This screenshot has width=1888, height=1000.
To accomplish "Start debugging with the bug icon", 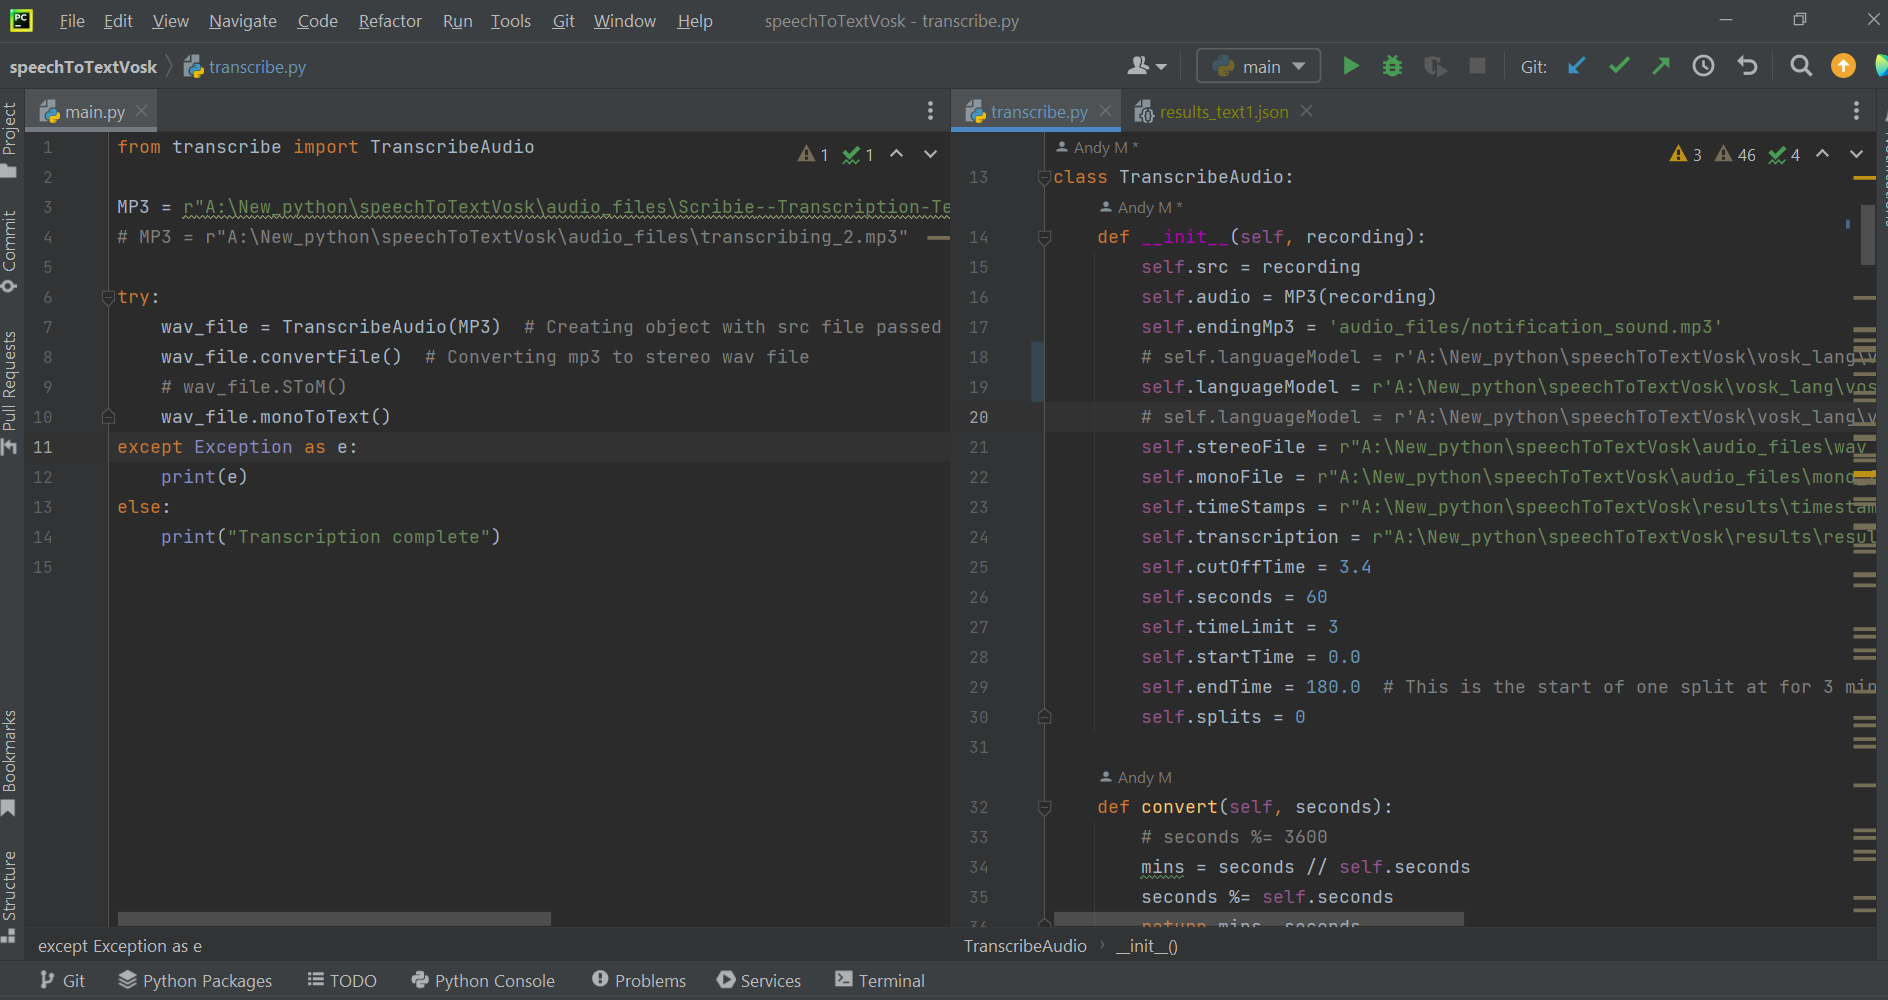I will click(x=1392, y=66).
